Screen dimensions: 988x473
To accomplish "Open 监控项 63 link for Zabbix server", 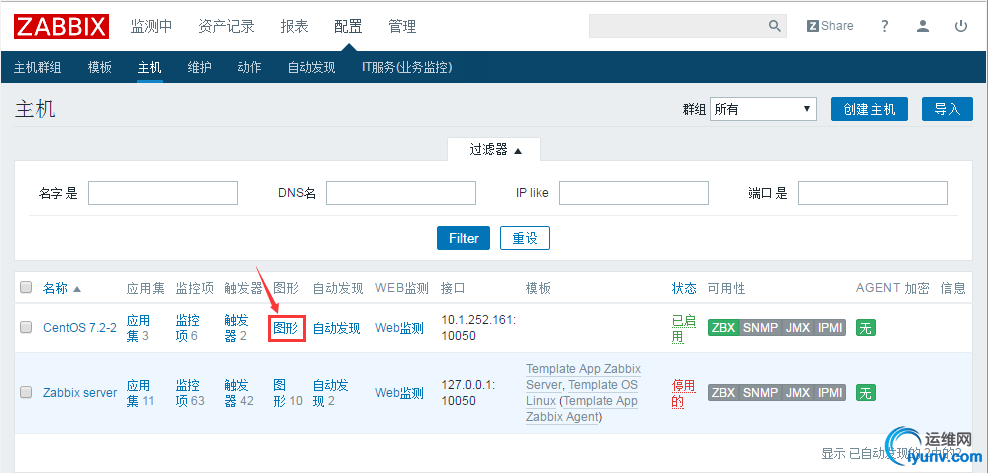I will (x=190, y=393).
